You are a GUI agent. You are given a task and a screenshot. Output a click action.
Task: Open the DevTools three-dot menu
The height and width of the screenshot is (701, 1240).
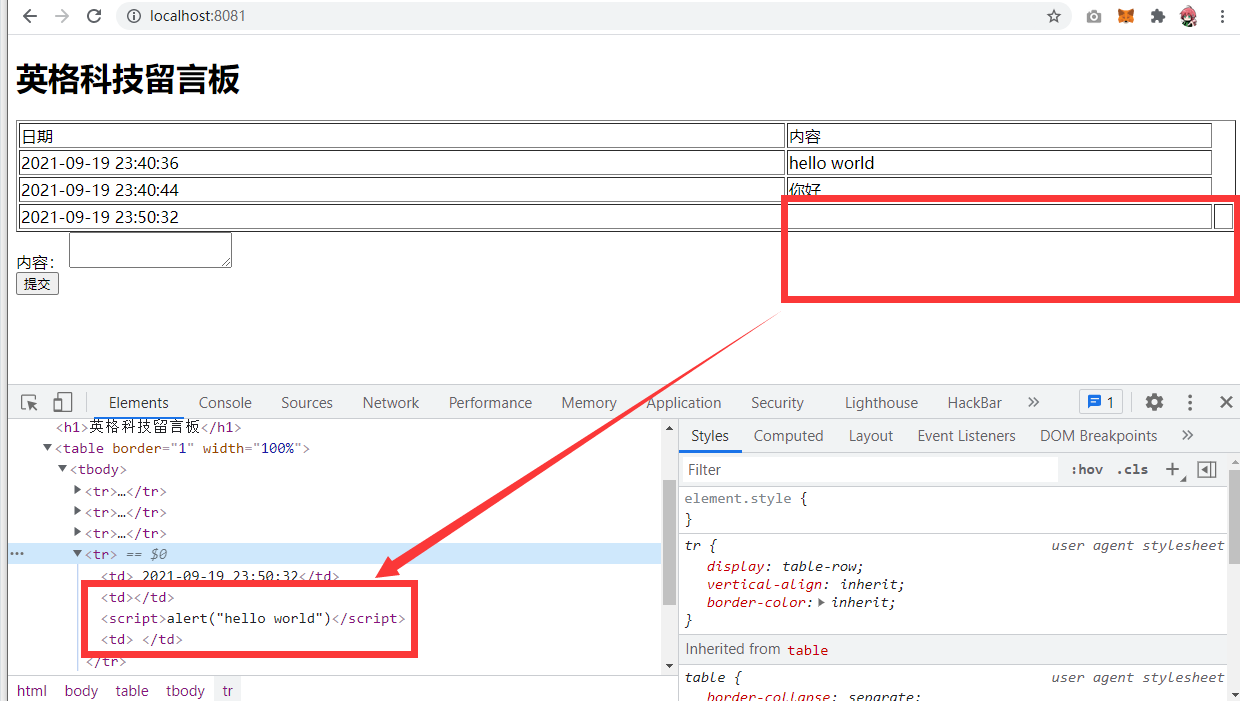1190,402
